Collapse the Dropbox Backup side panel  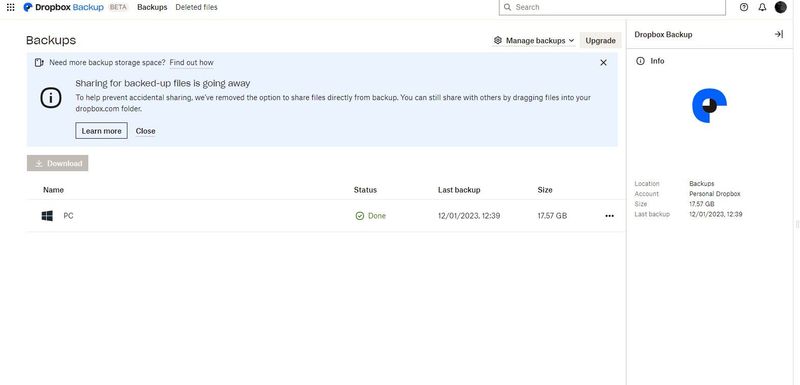779,34
